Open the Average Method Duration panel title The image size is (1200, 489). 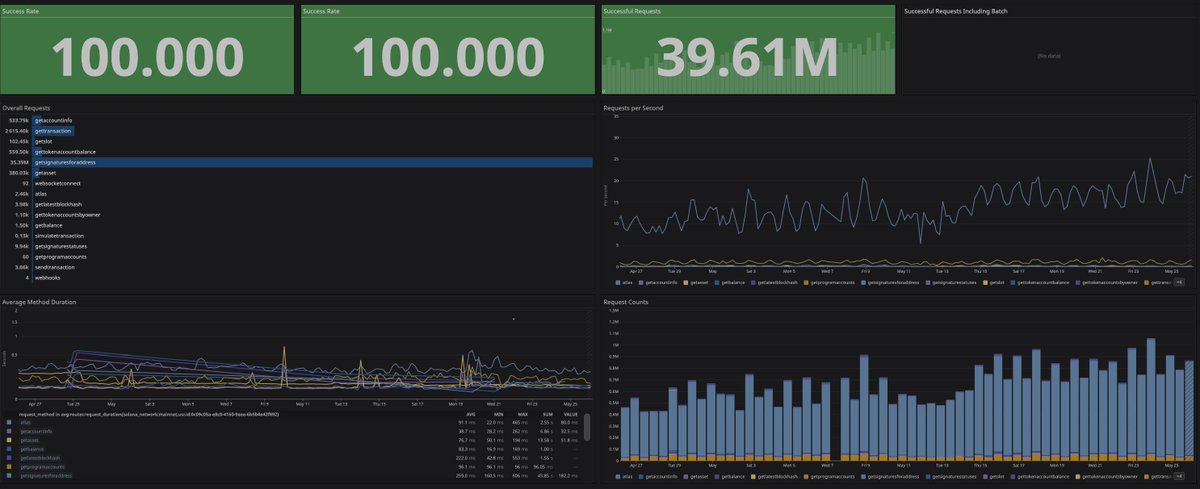coord(39,301)
